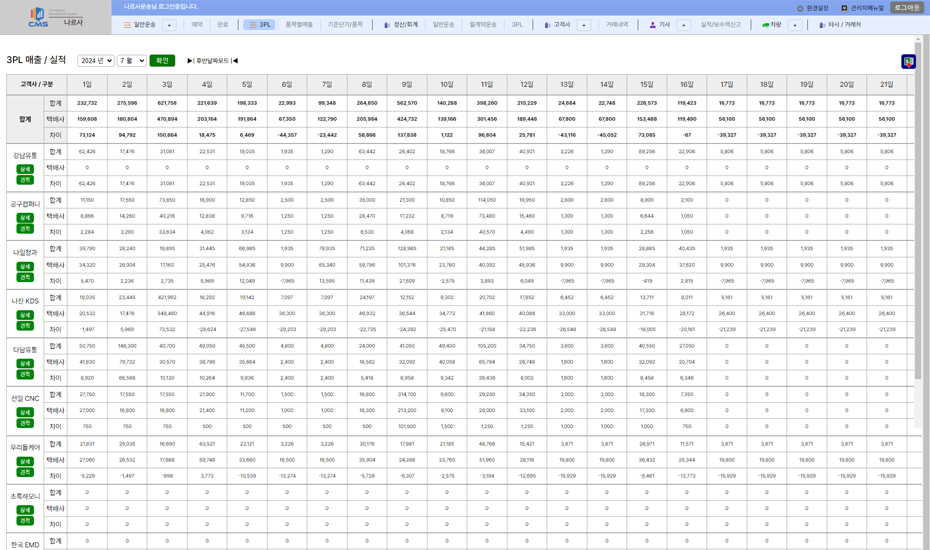930x550 pixels.
Task: Download the Excel export icon
Action: tap(908, 62)
